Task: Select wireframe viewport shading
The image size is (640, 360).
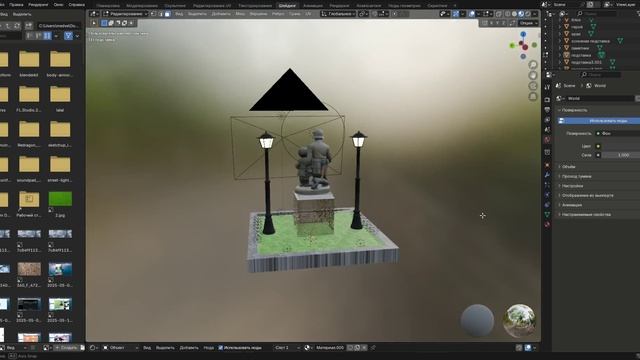Action: click(507, 14)
